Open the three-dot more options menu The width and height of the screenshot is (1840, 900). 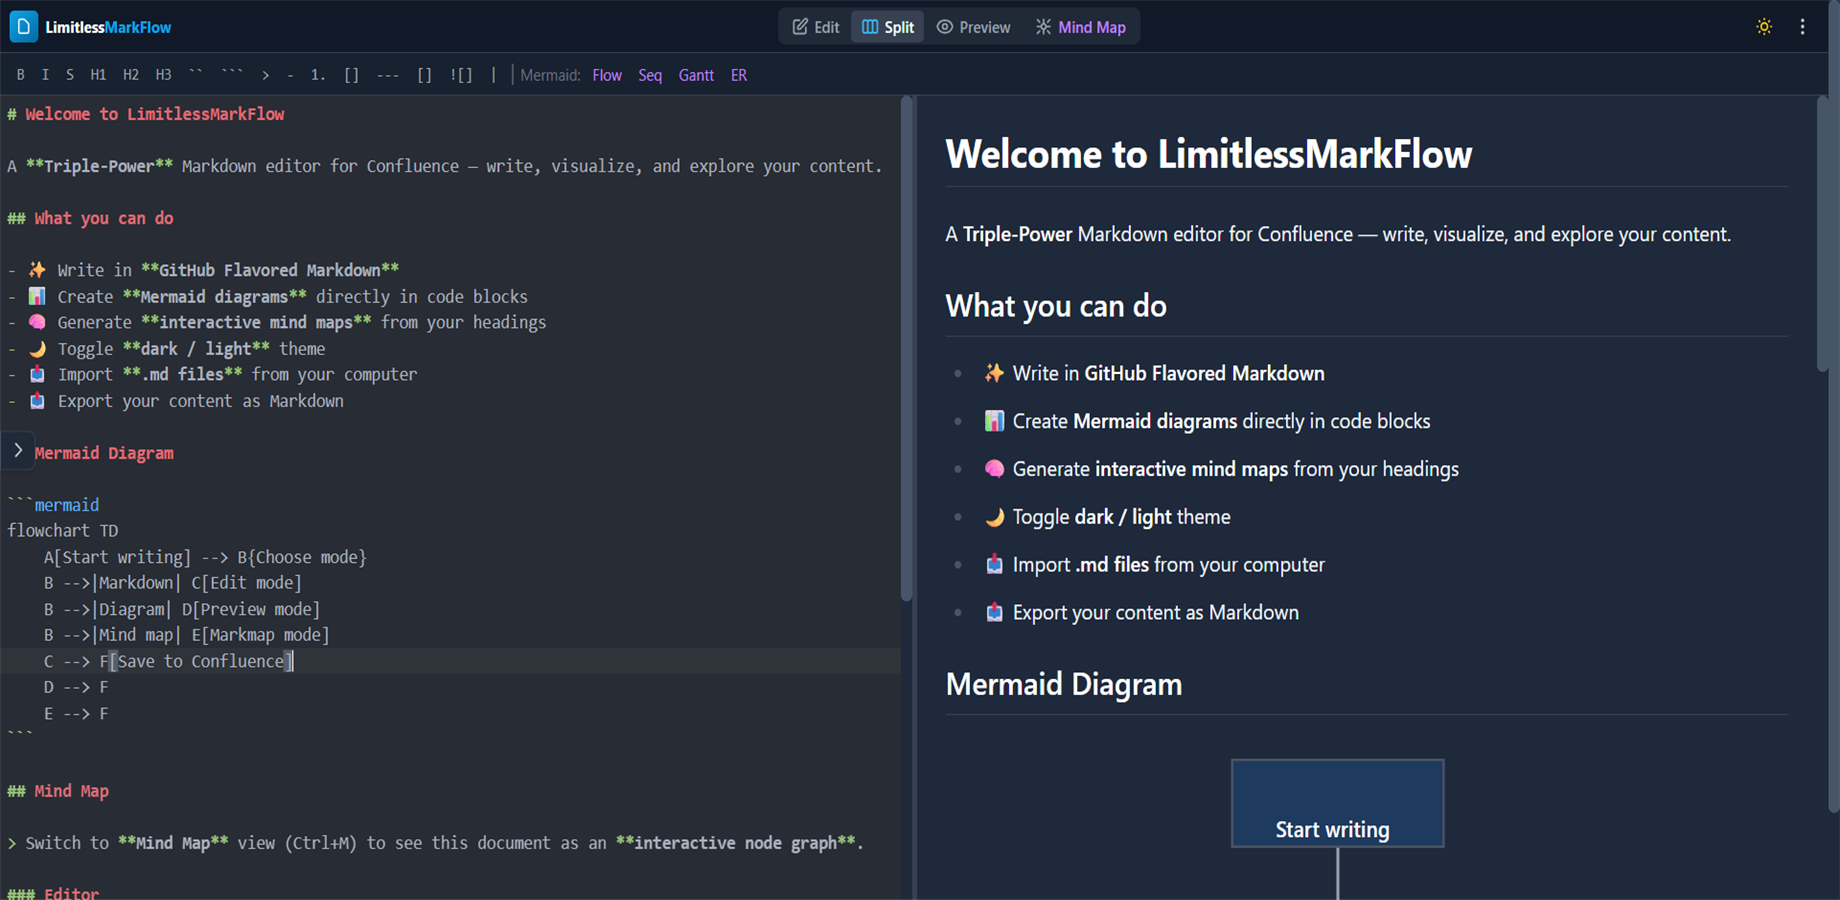point(1802,27)
